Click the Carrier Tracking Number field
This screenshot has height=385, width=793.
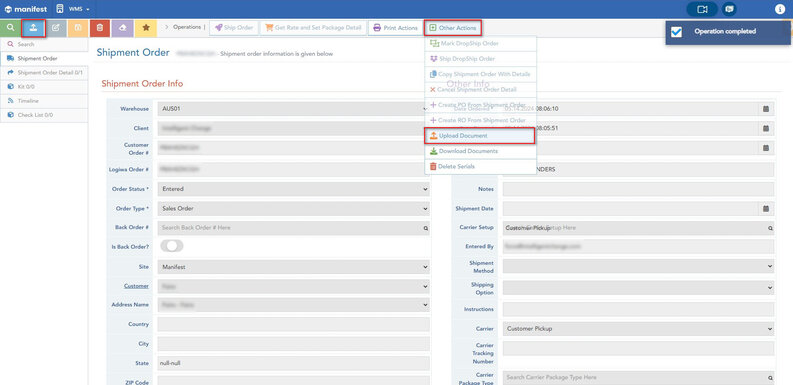click(638, 349)
